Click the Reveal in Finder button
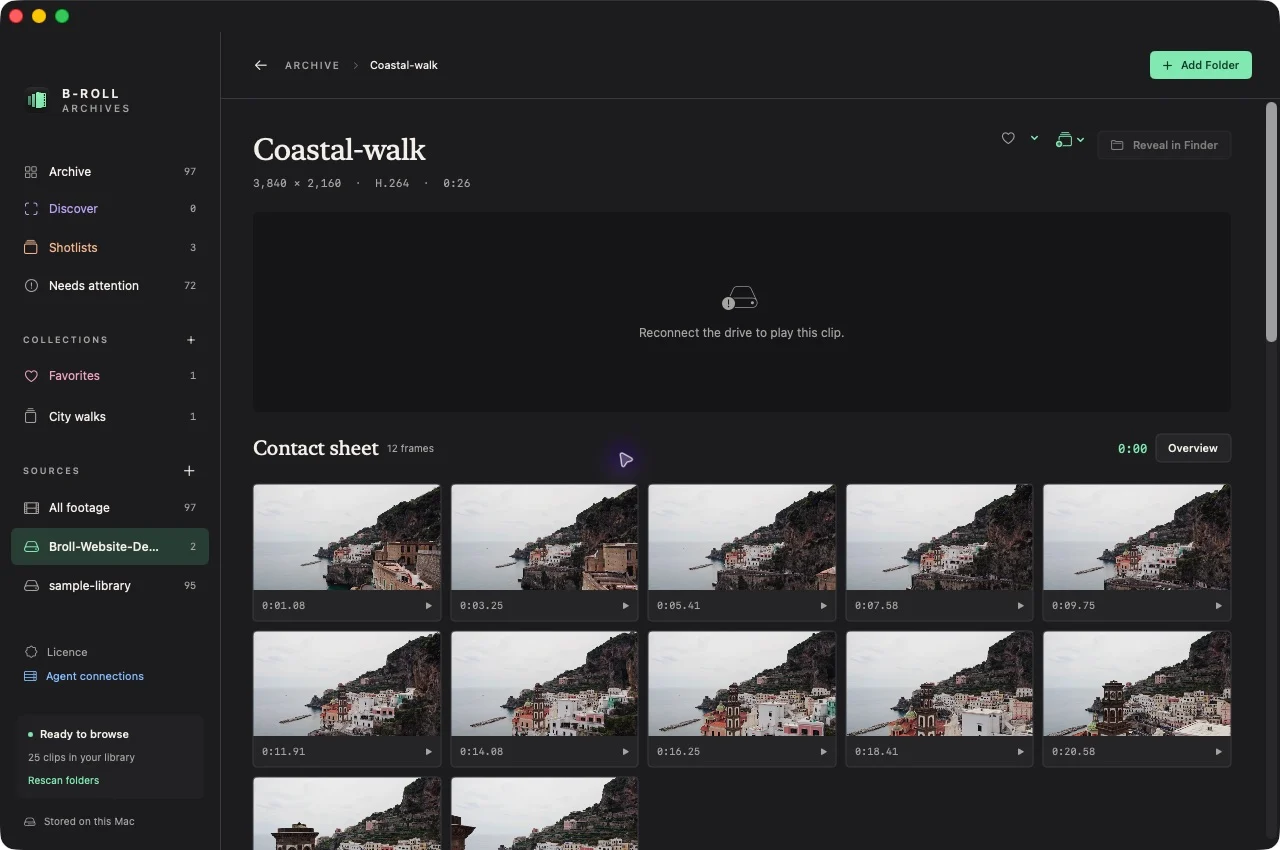This screenshot has width=1280, height=850. (x=1164, y=145)
